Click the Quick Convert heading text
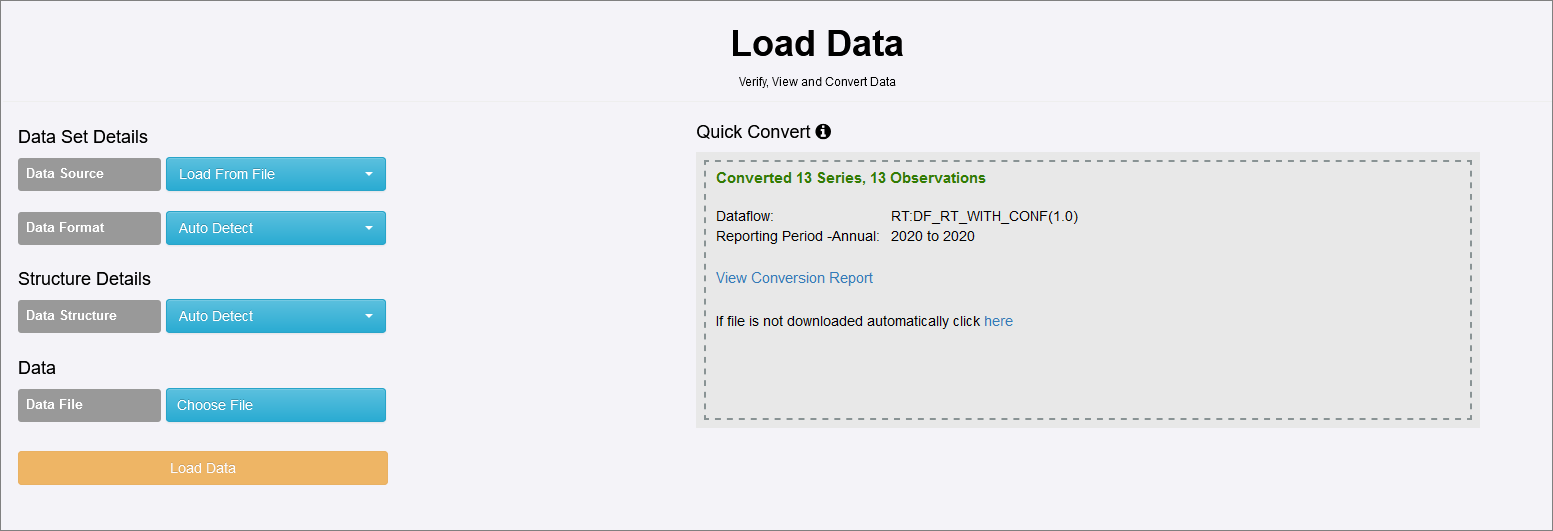This screenshot has width=1553, height=531. pyautogui.click(x=753, y=132)
